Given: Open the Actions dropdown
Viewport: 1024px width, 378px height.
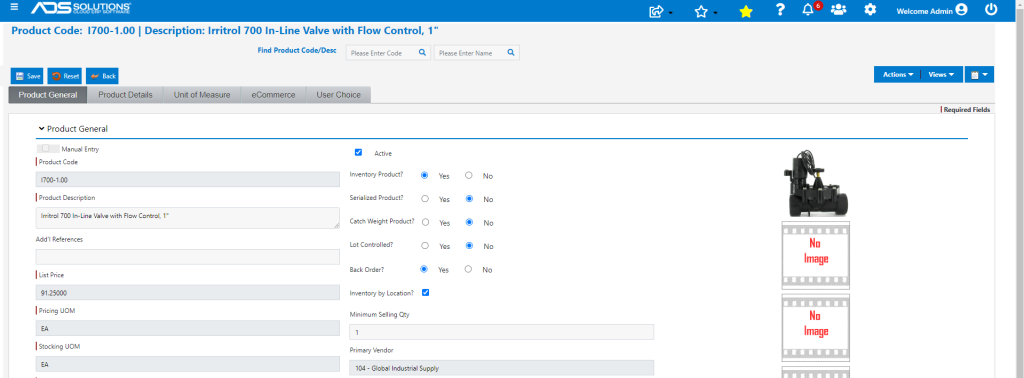Looking at the screenshot, I should 898,74.
